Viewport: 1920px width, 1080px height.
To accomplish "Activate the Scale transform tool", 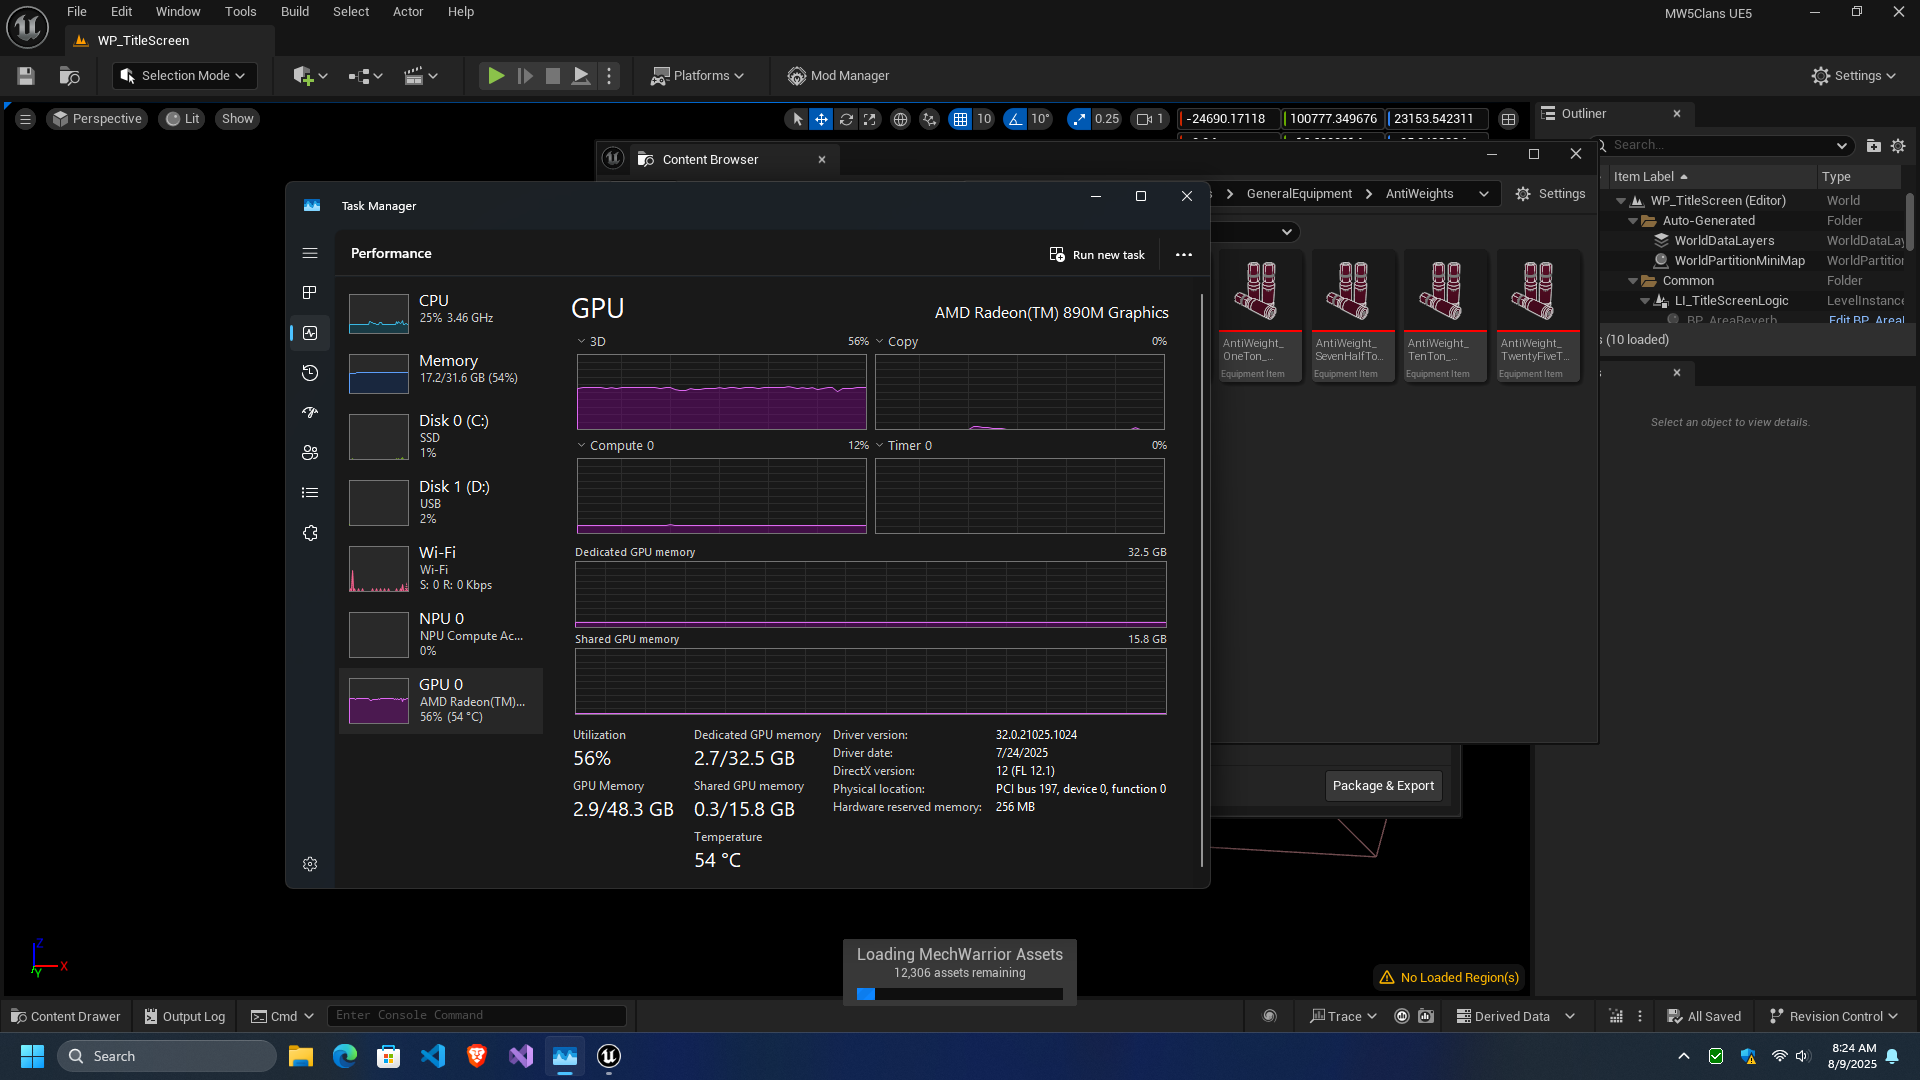I will tap(870, 119).
